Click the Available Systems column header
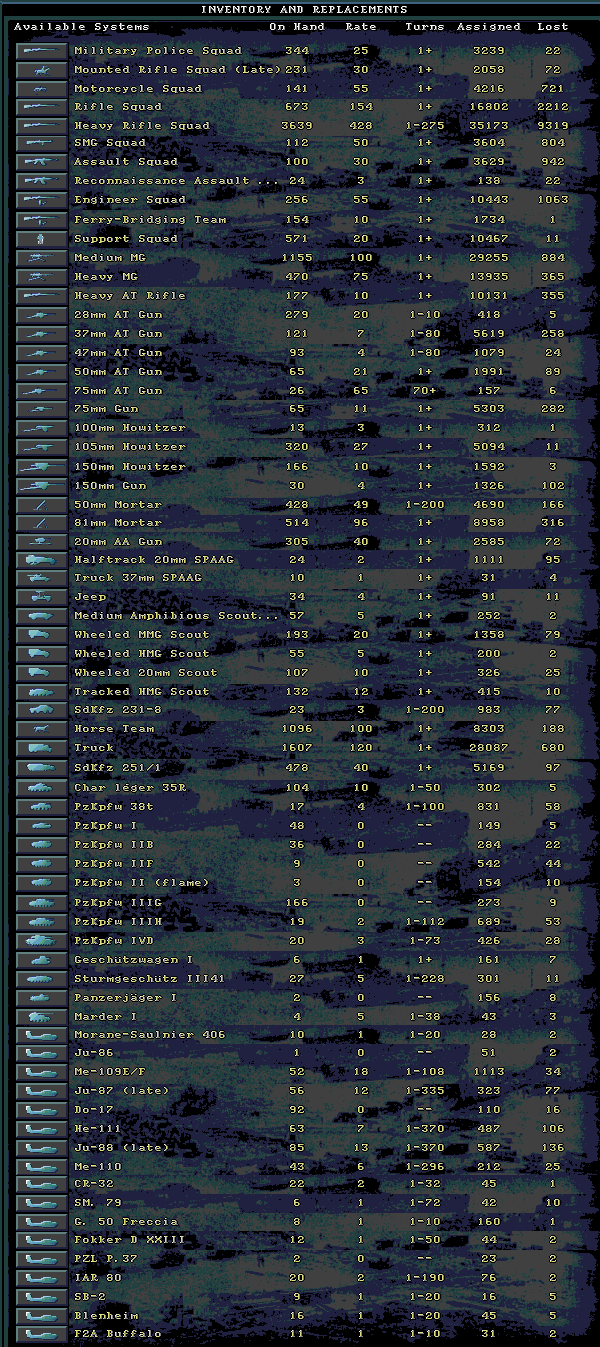The width and height of the screenshot is (600, 1347). [81, 27]
